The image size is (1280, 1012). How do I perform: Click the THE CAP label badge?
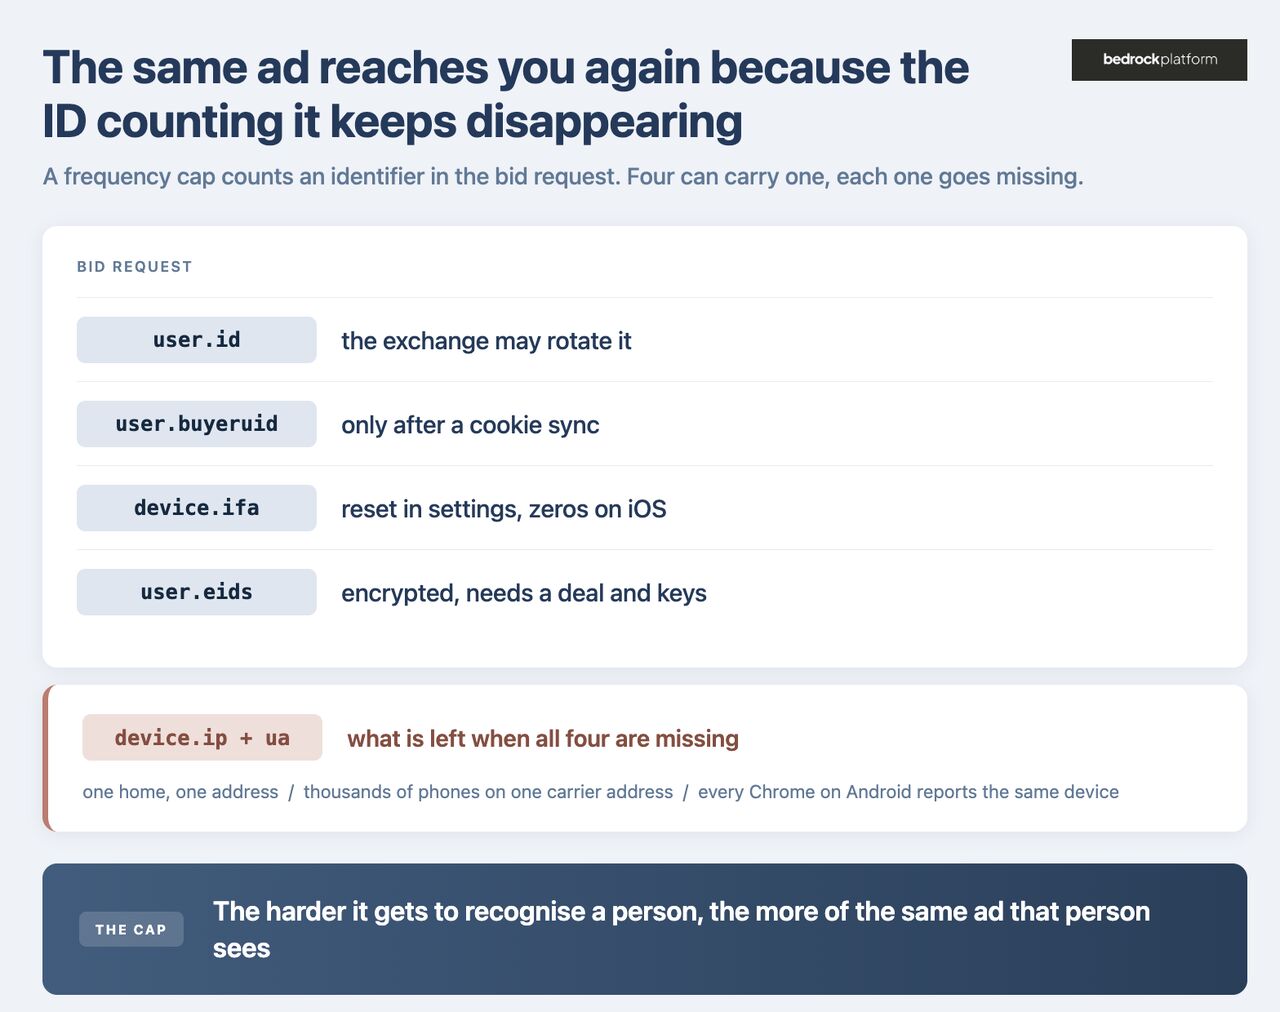[131, 929]
